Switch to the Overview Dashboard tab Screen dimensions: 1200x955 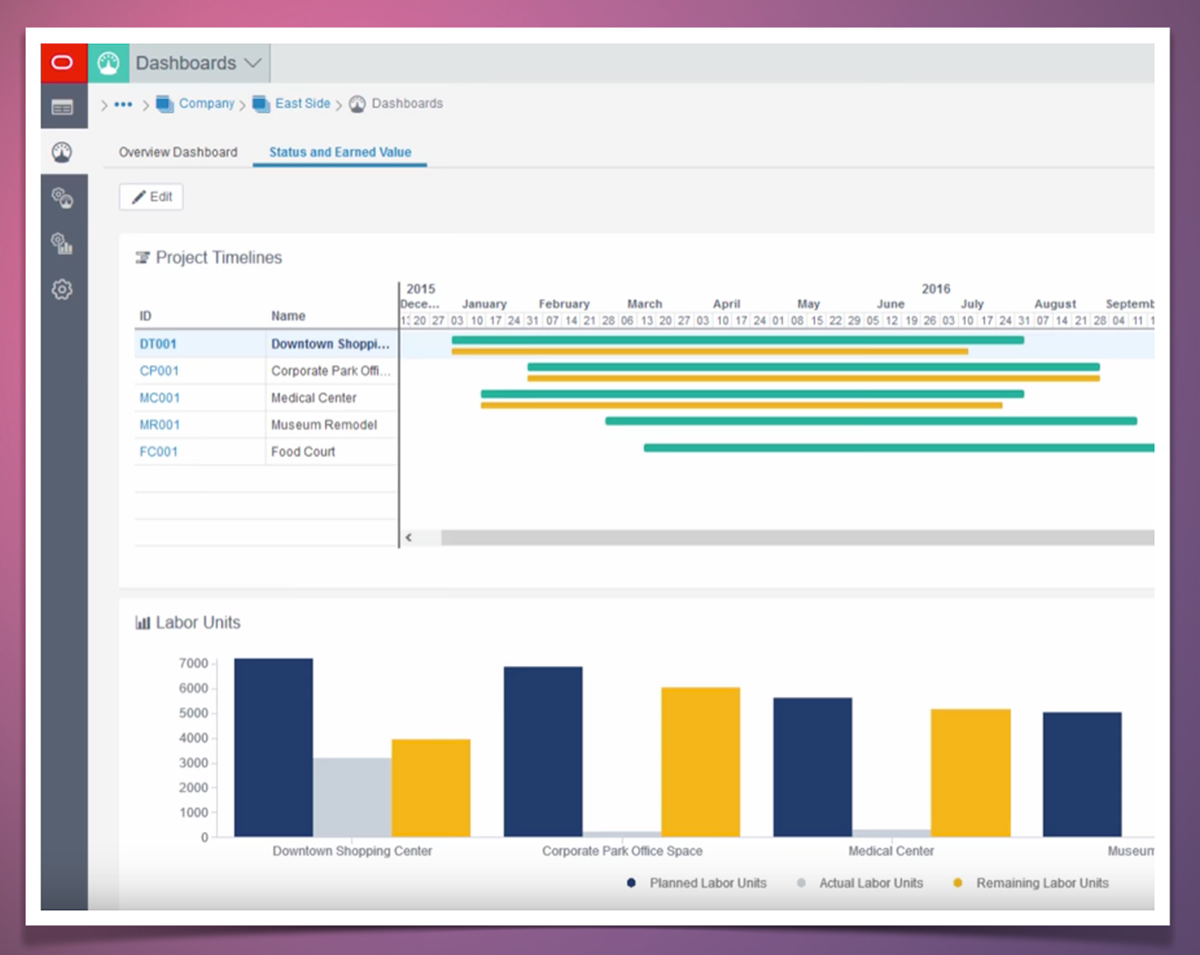pyautogui.click(x=178, y=153)
